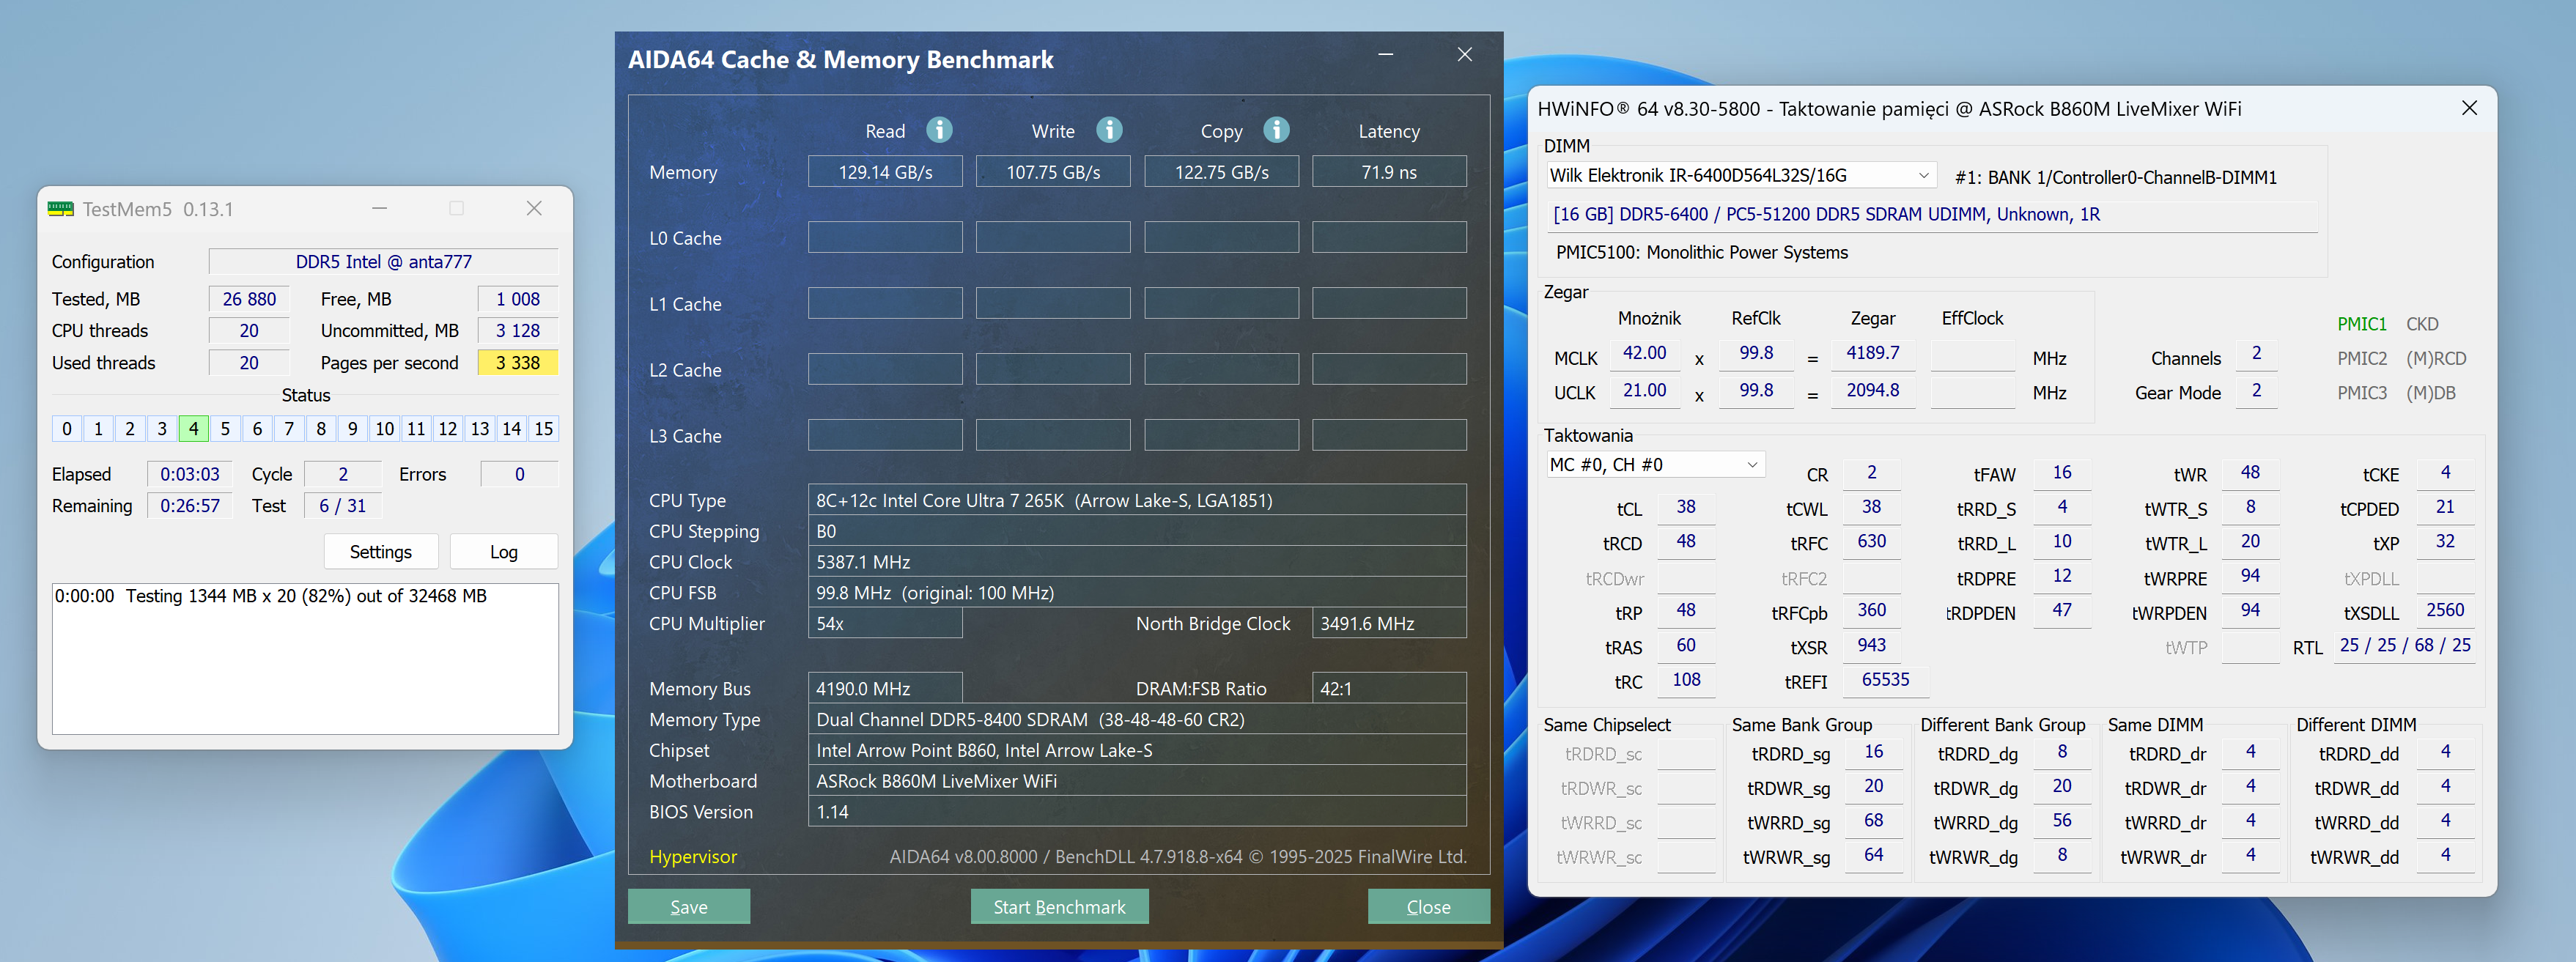Click the TestMem5 title bar app icon
The image size is (2576, 962).
[x=60, y=209]
